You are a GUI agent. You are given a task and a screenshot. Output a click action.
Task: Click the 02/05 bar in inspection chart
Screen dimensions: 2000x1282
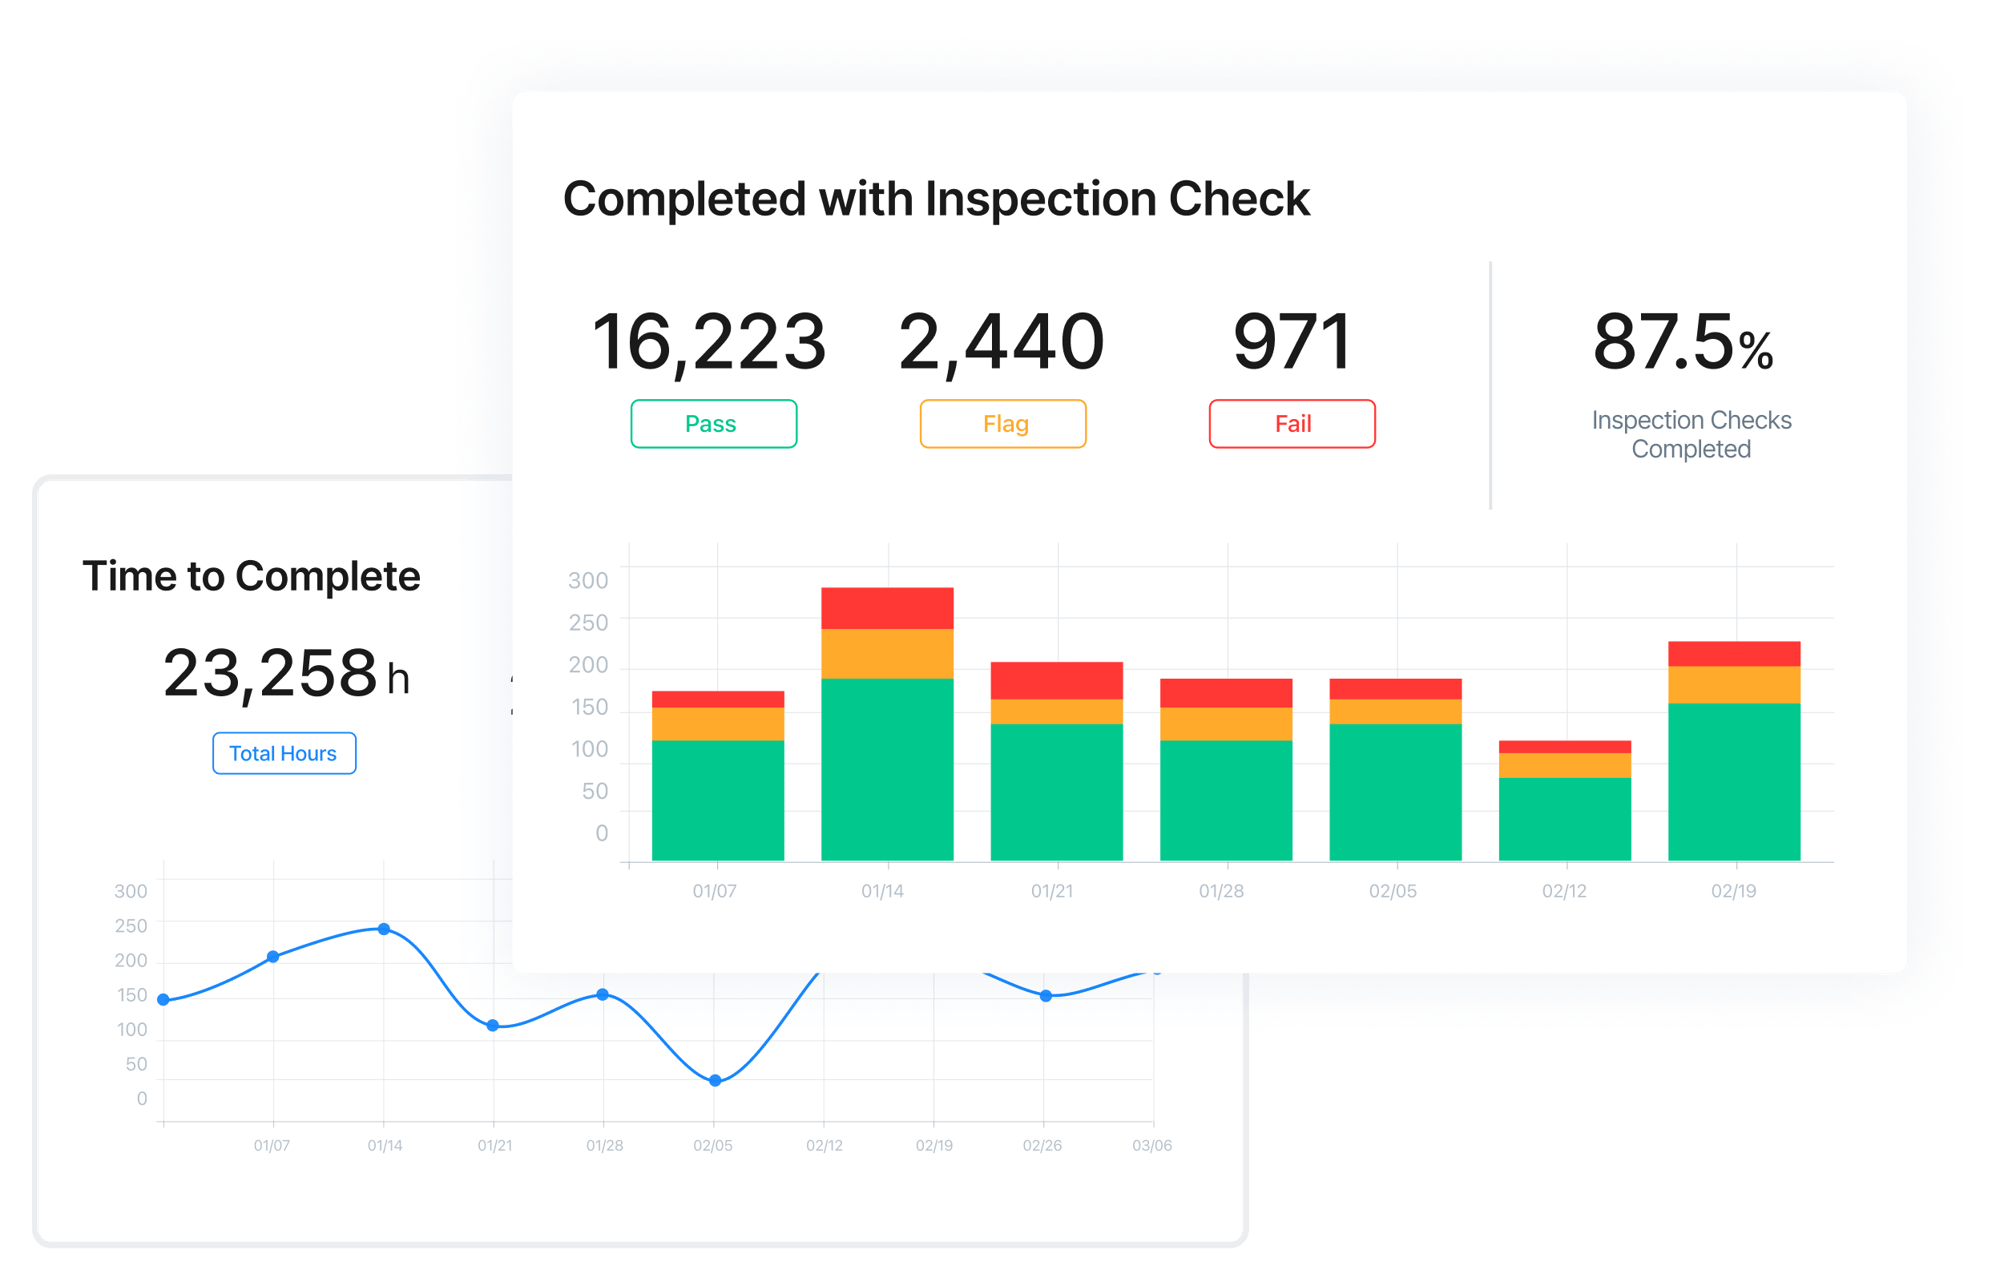1395,769
